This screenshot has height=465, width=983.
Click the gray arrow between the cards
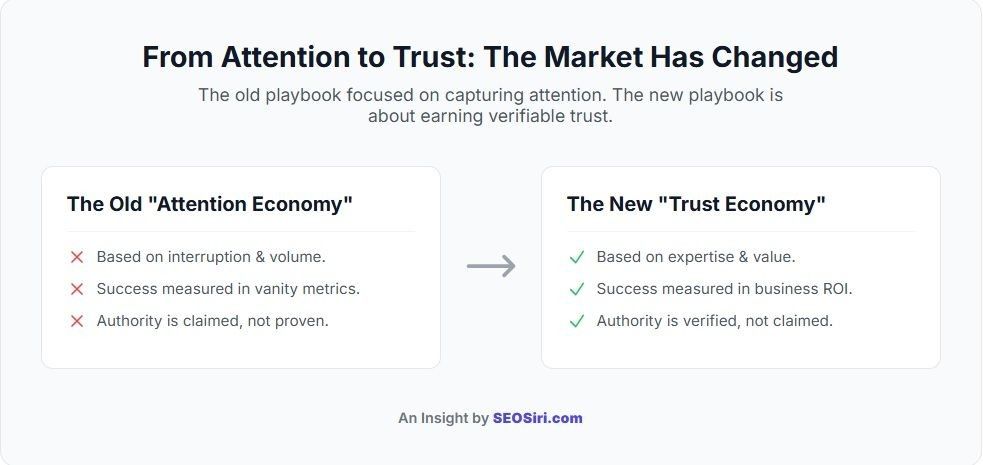[491, 266]
